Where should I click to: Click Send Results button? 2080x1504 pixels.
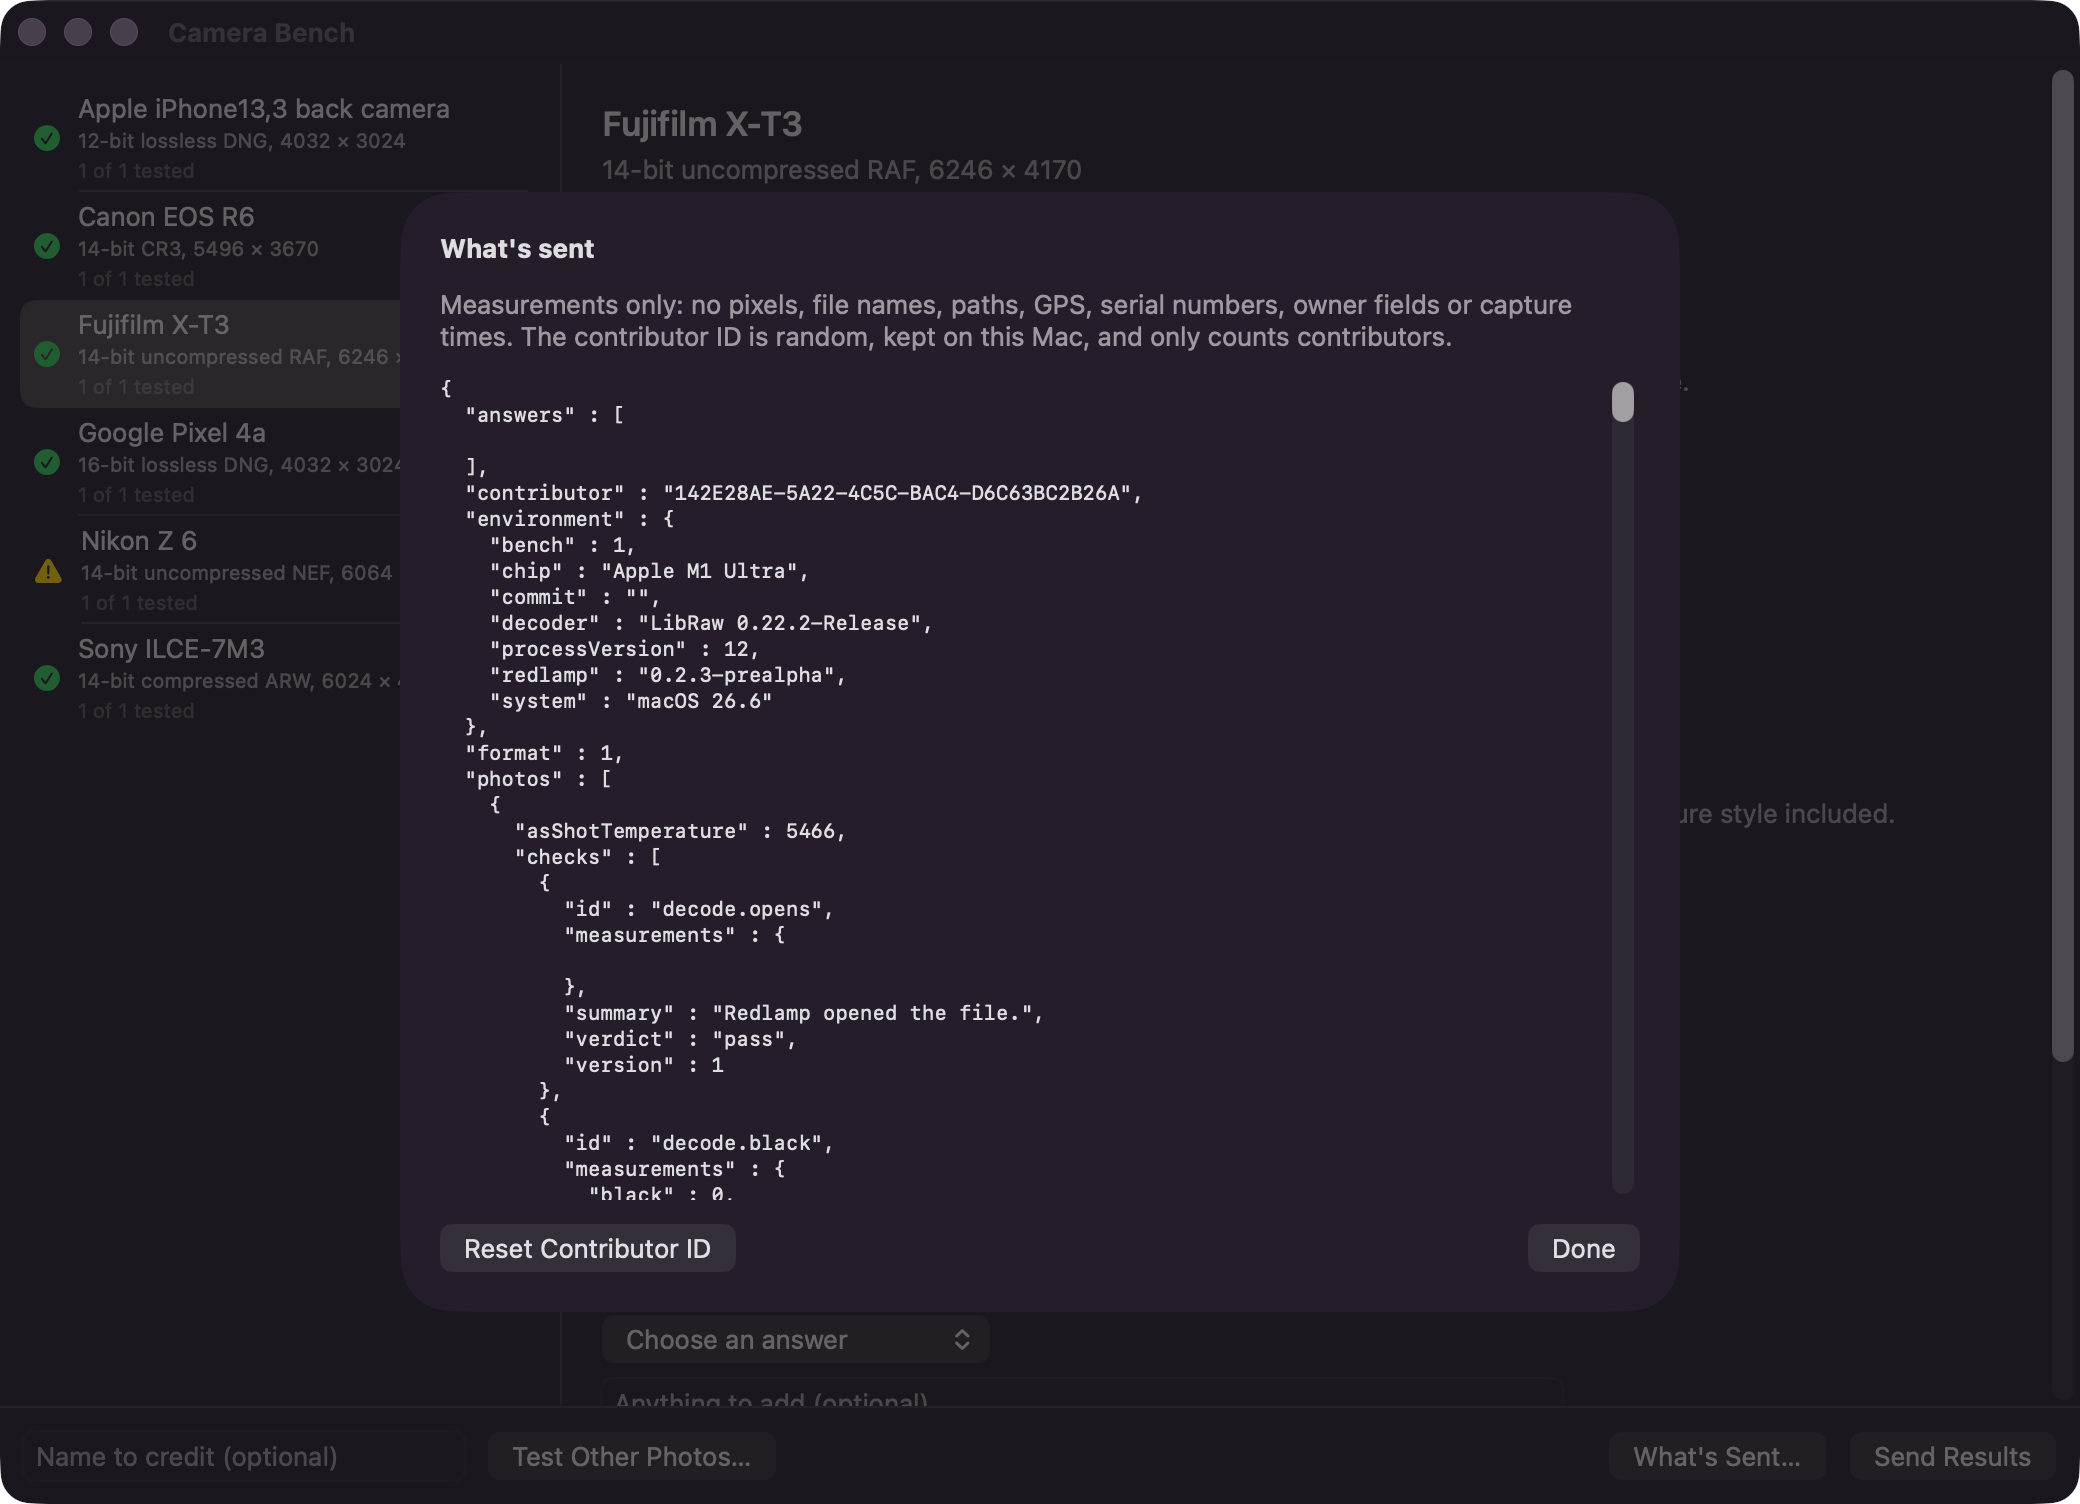click(1951, 1456)
